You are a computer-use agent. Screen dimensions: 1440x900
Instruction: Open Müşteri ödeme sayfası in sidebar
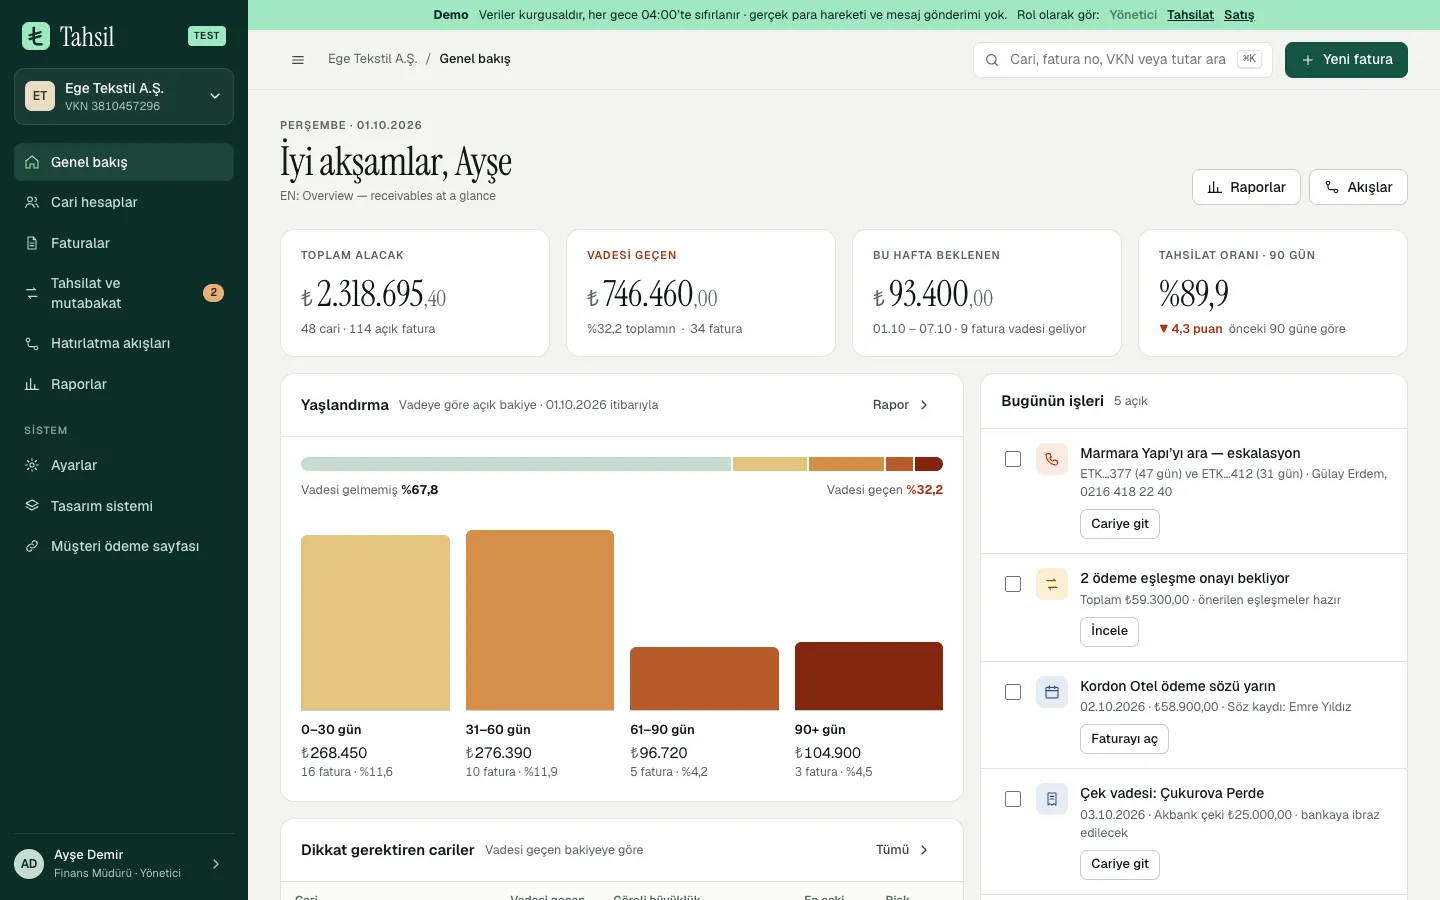(x=124, y=546)
